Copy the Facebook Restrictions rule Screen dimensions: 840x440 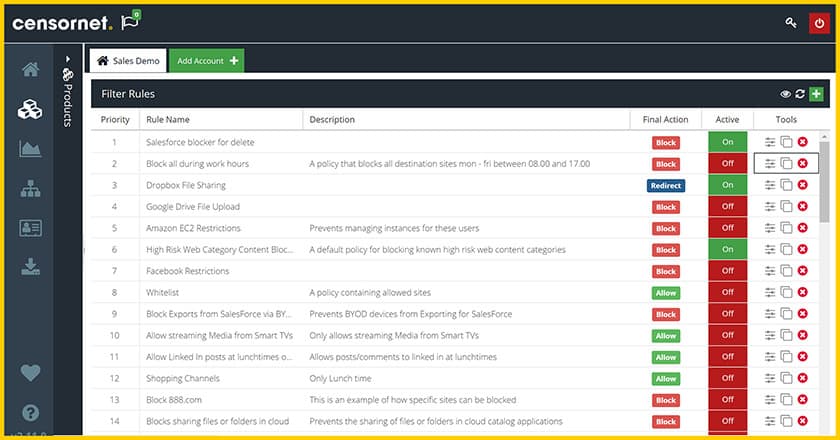[x=786, y=271]
